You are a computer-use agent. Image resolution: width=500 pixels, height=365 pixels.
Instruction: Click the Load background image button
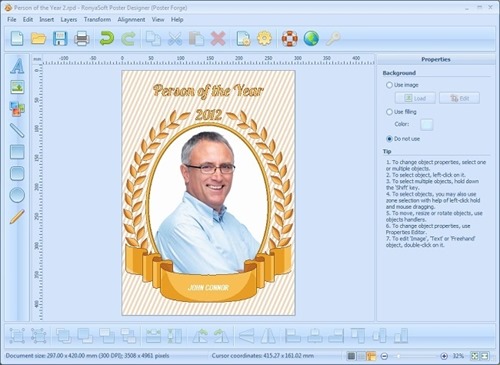[x=415, y=98]
